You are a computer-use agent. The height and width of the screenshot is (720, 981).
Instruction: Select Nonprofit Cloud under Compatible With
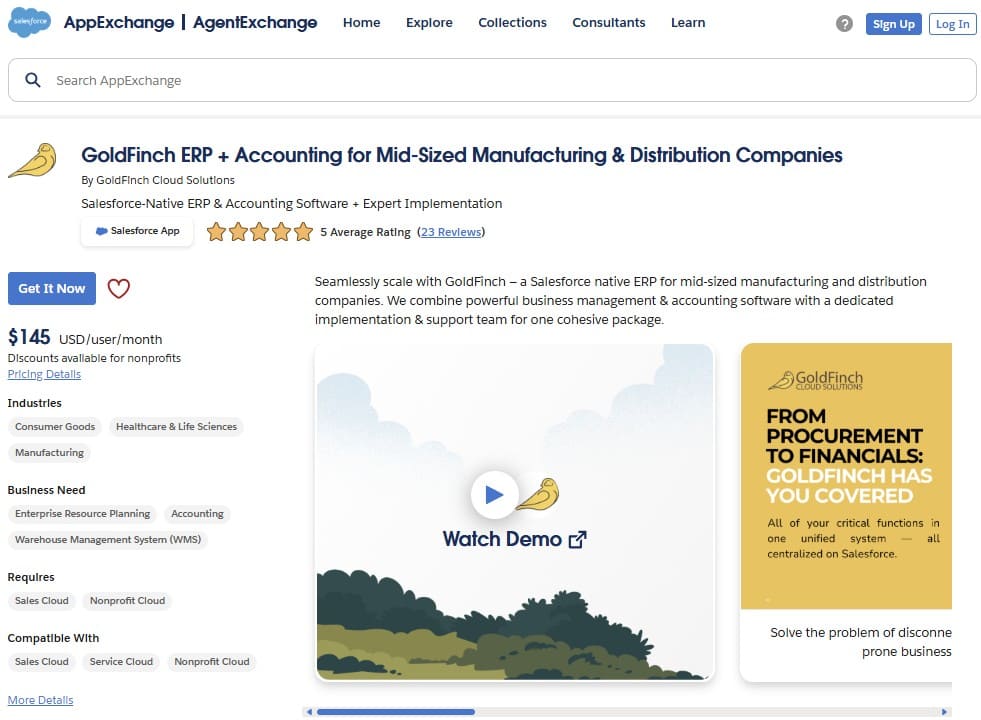212,662
